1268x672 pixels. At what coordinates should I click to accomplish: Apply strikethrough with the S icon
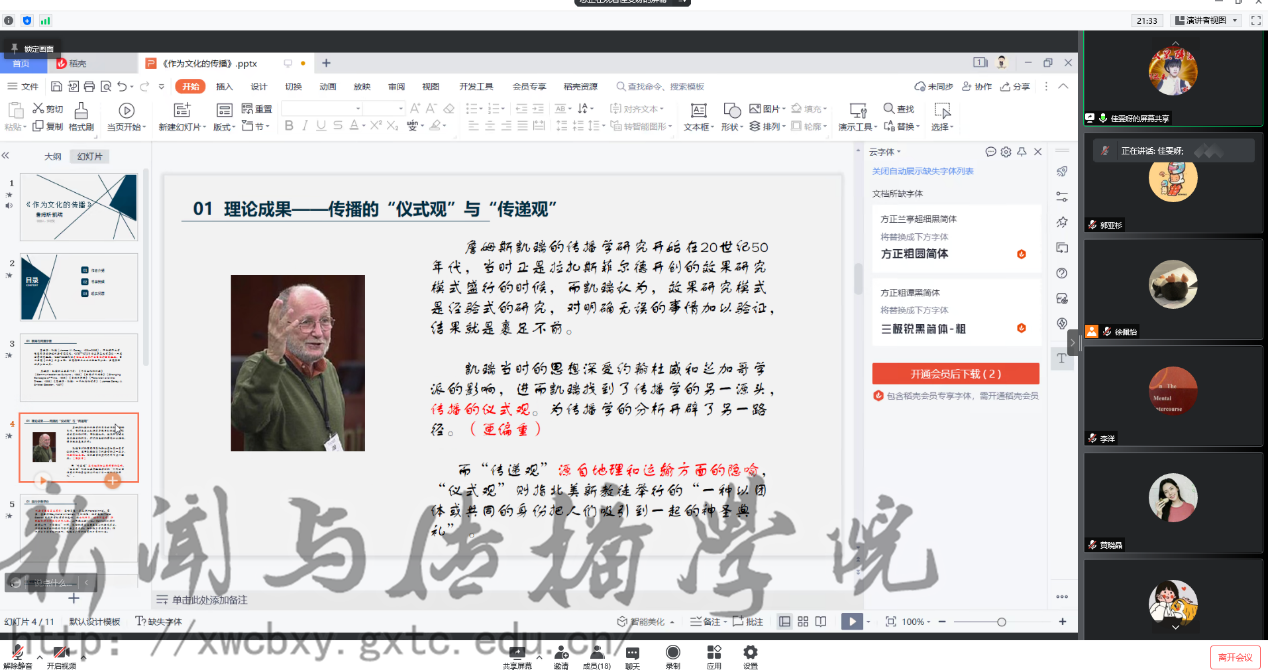(338, 126)
